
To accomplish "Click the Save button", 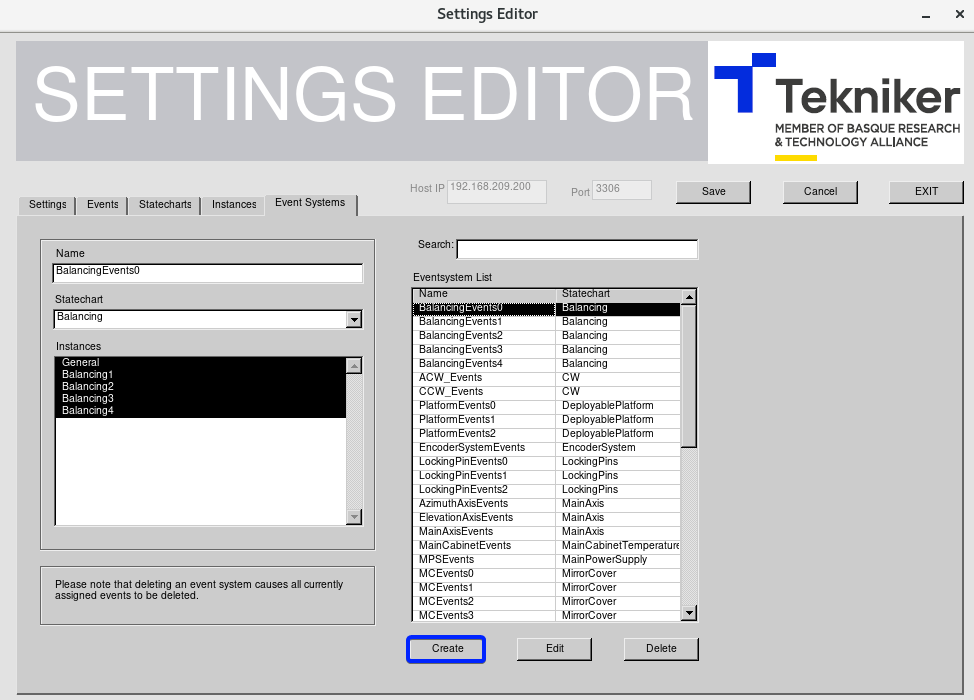I will pyautogui.click(x=713, y=192).
